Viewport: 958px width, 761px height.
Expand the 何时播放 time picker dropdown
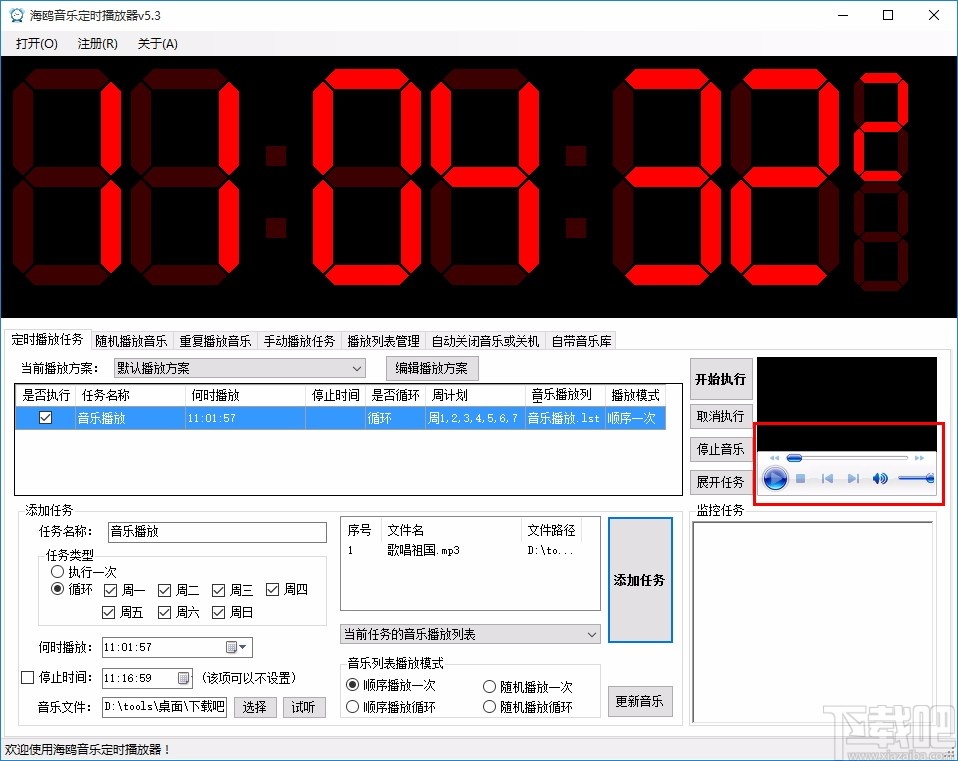coord(243,647)
